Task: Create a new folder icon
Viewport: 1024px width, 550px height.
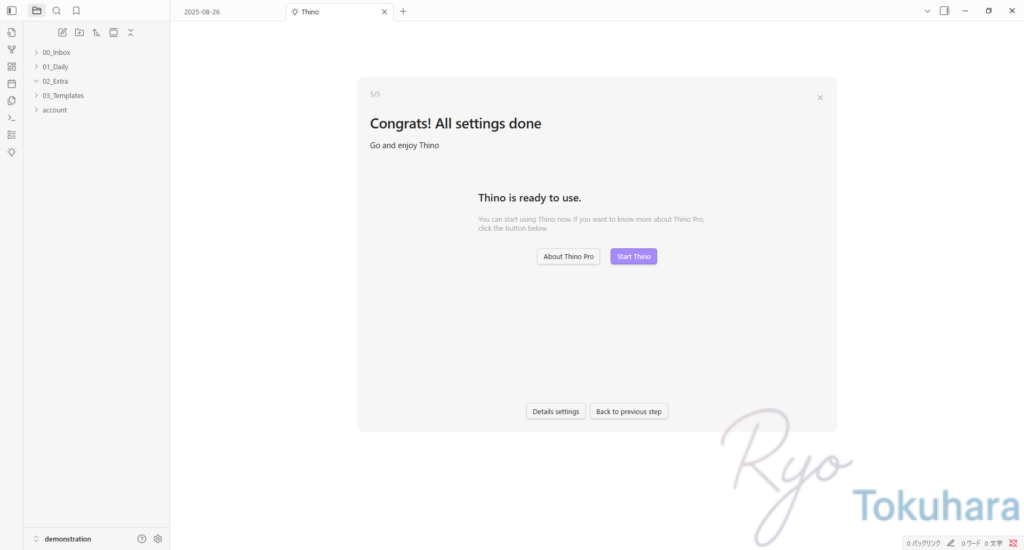Action: click(79, 32)
